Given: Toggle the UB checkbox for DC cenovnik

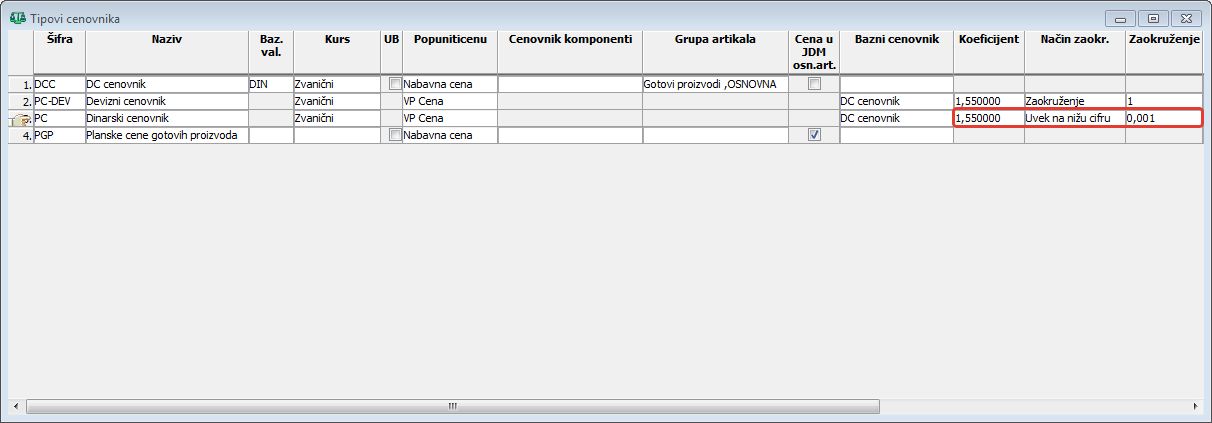Looking at the screenshot, I should coord(395,84).
